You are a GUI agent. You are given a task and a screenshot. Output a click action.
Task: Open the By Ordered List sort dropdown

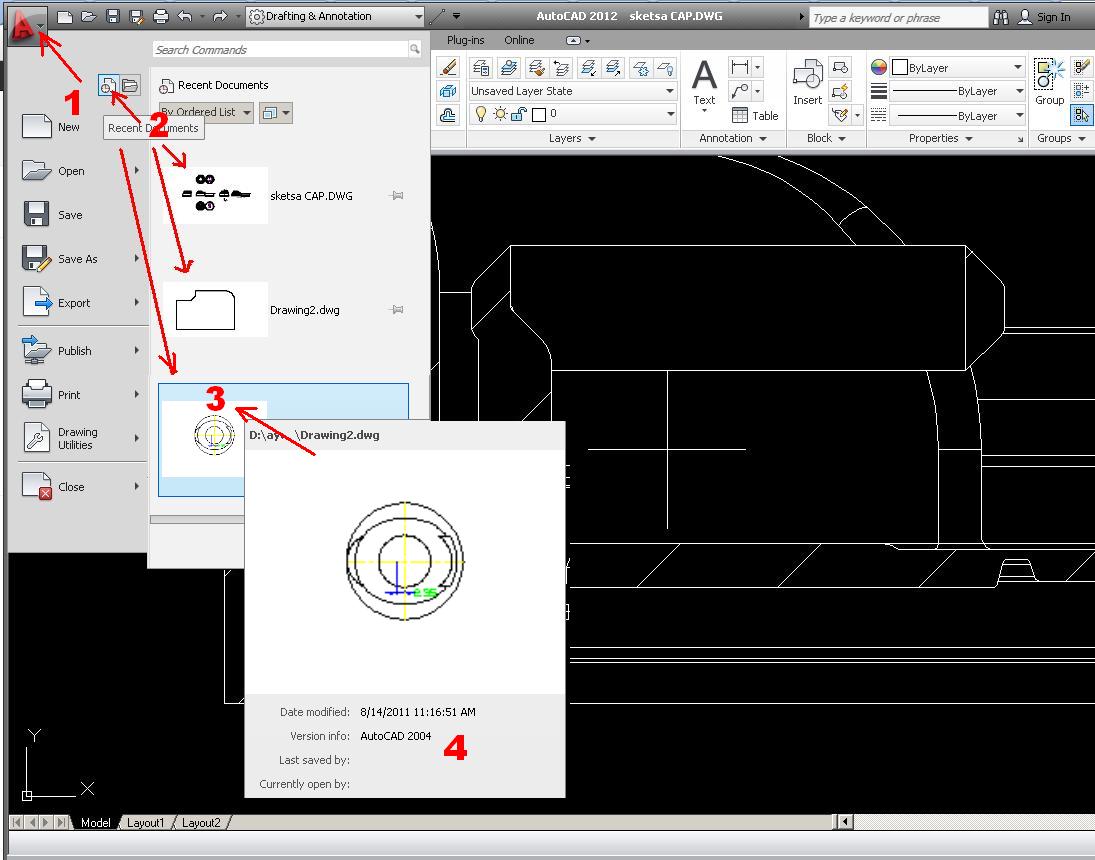click(x=206, y=112)
